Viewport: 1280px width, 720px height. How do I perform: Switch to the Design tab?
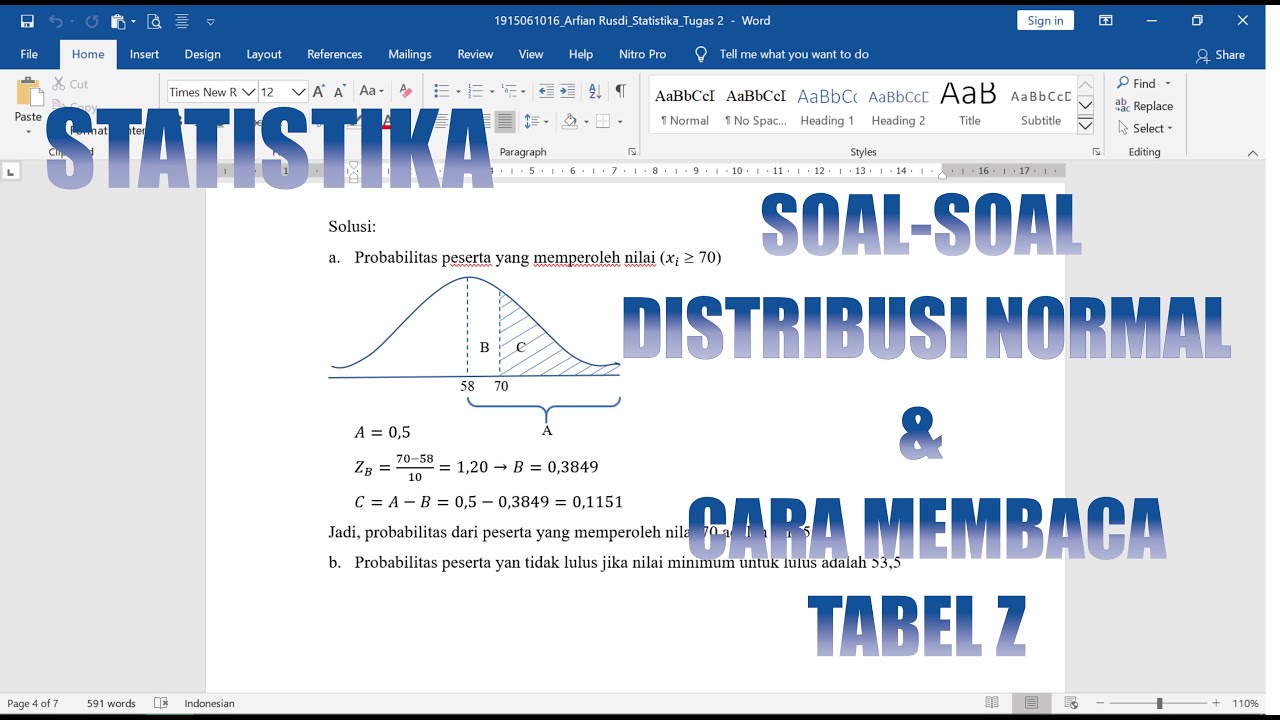202,54
